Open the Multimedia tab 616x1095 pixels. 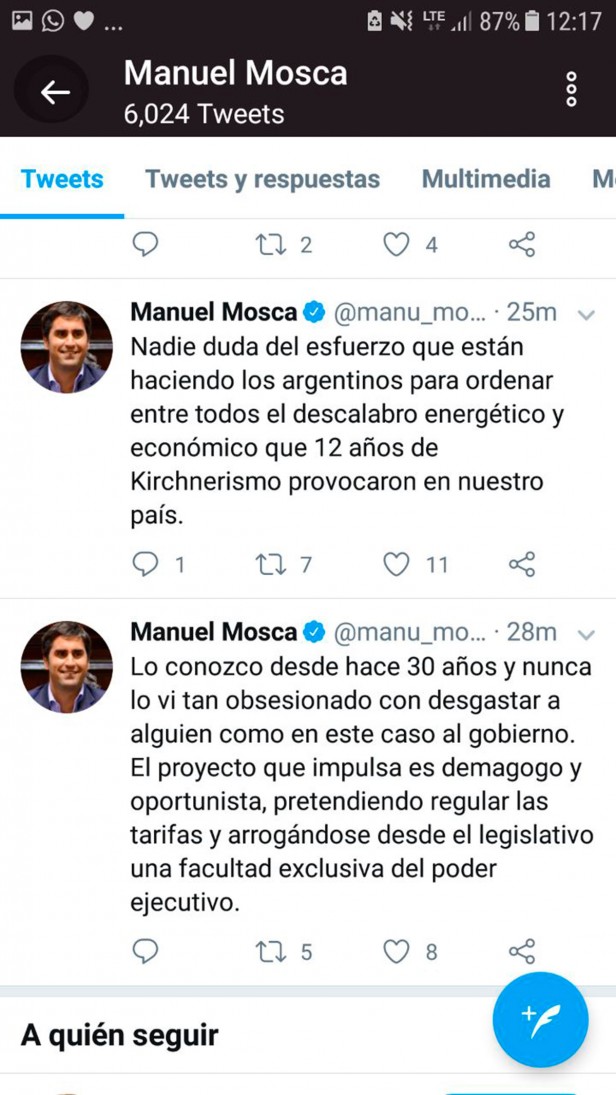[486, 179]
